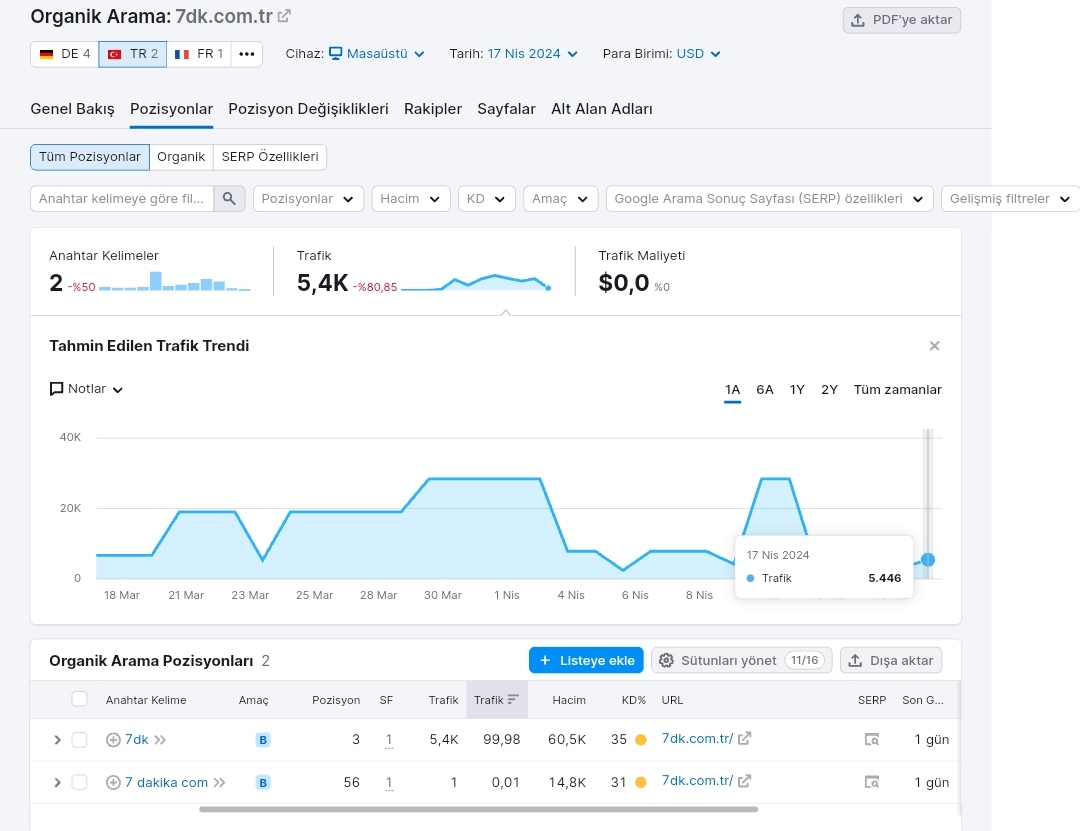Close the Tahmin Edilen Trafik Trendi panel
1080x831 pixels.
click(x=934, y=346)
